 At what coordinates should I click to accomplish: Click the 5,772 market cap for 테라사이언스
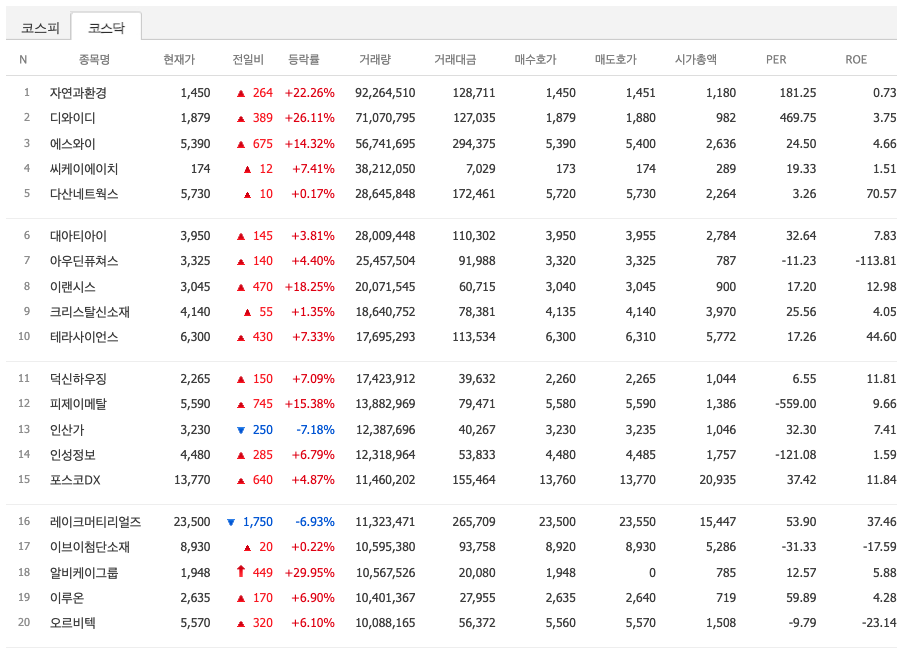pyautogui.click(x=721, y=336)
